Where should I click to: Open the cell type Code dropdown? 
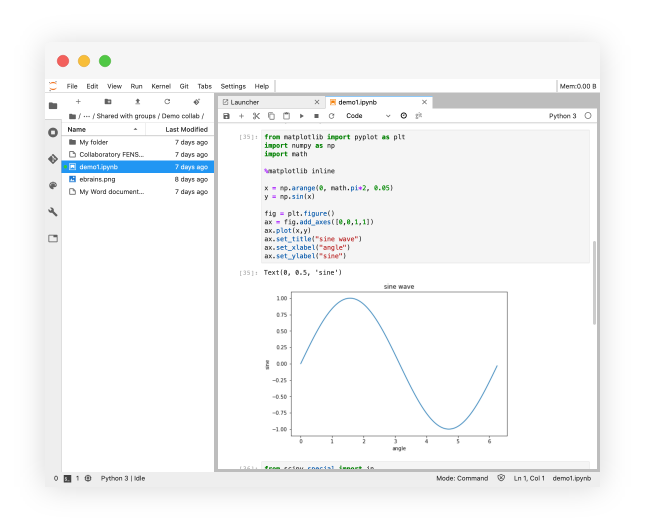(x=364, y=116)
